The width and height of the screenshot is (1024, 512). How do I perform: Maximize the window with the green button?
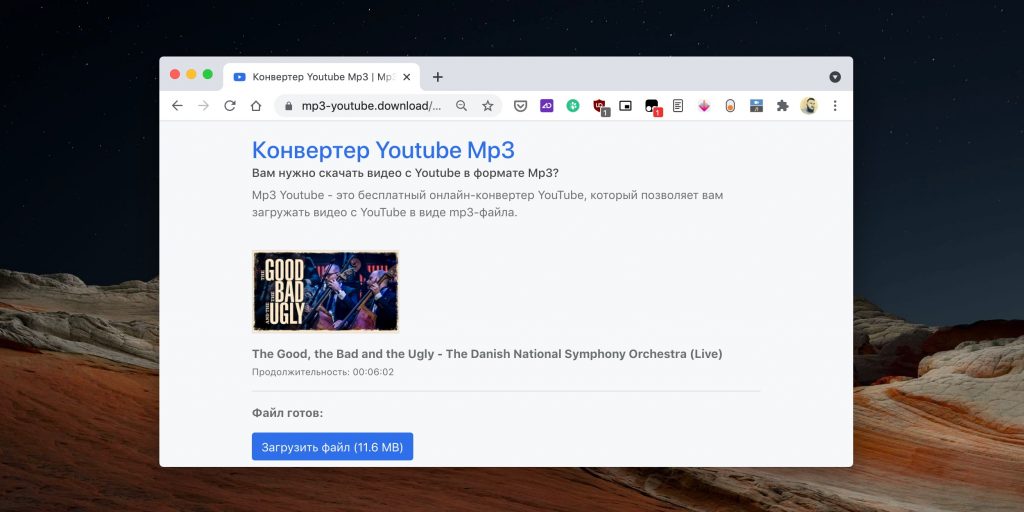(208, 74)
